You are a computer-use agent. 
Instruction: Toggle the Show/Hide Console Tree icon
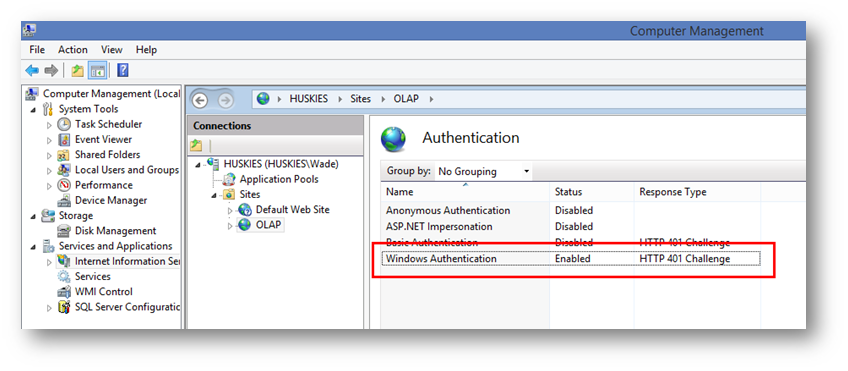pyautogui.click(x=97, y=70)
